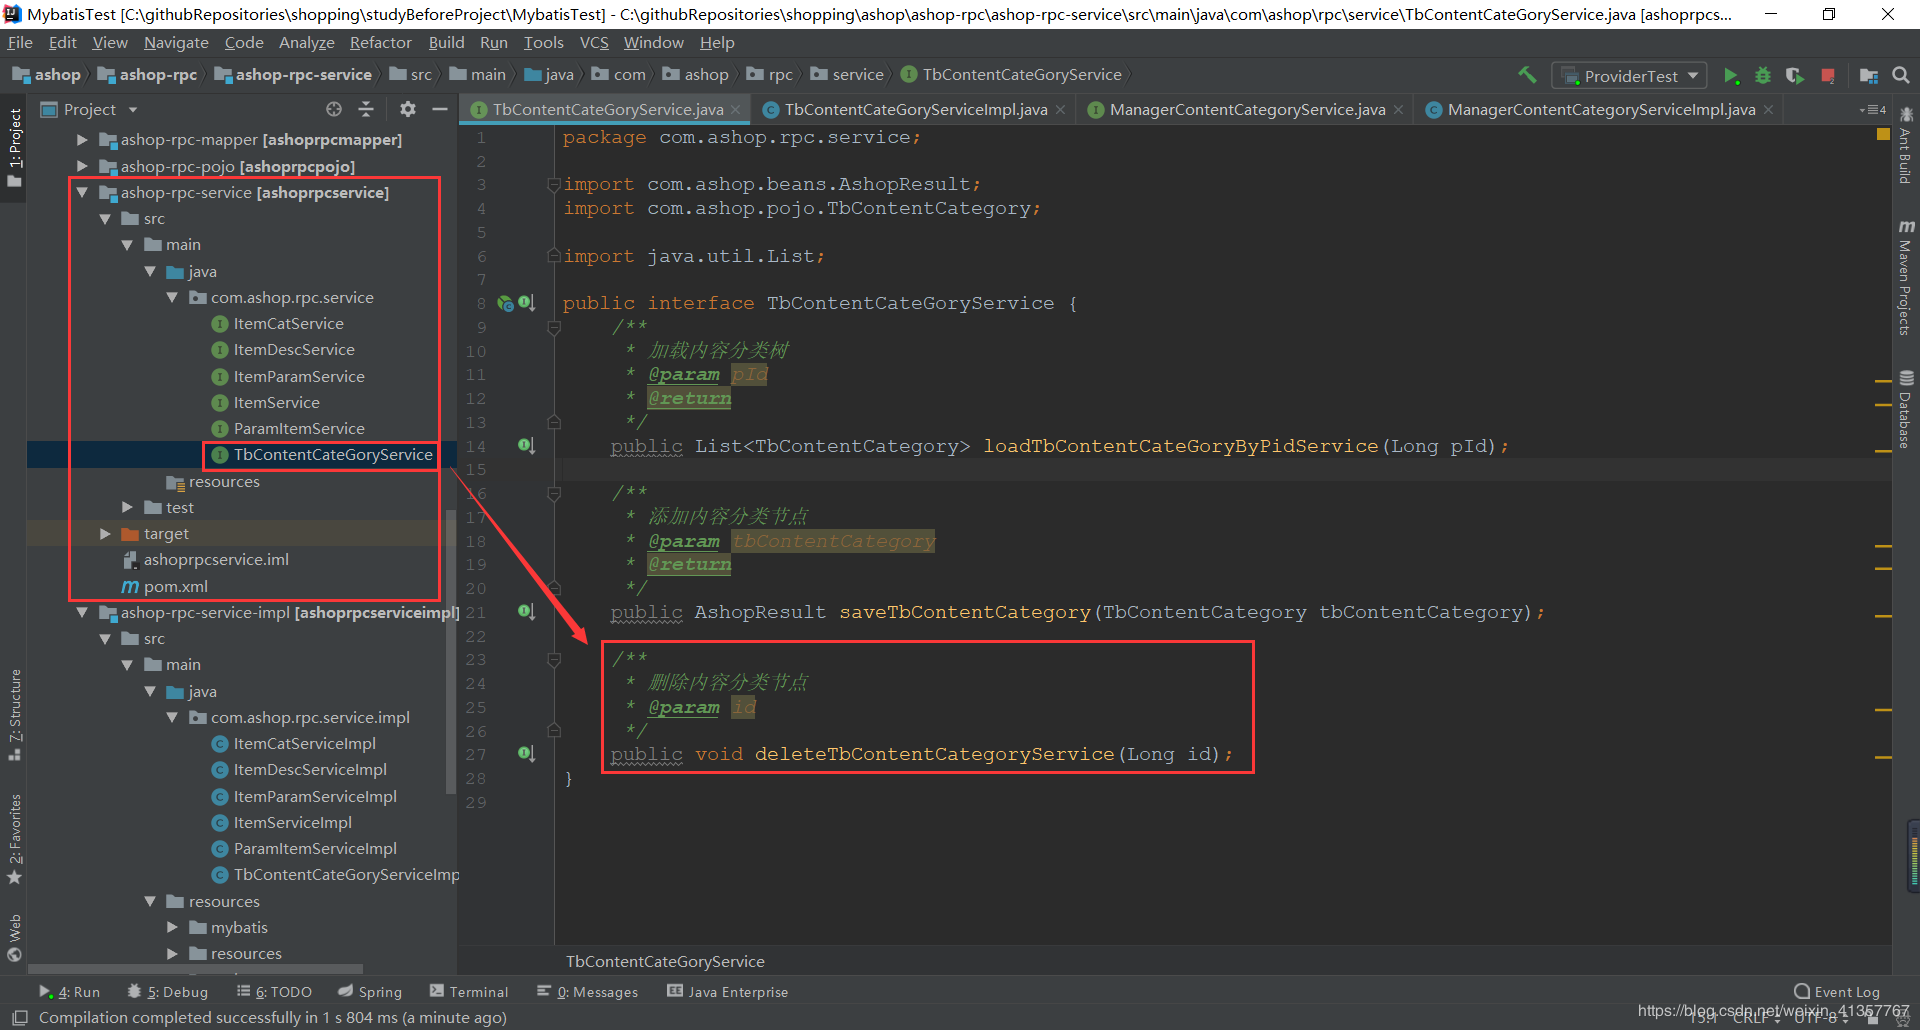Close the TbContentCateGoryService.java tab
The height and width of the screenshot is (1030, 1920).
tap(736, 110)
